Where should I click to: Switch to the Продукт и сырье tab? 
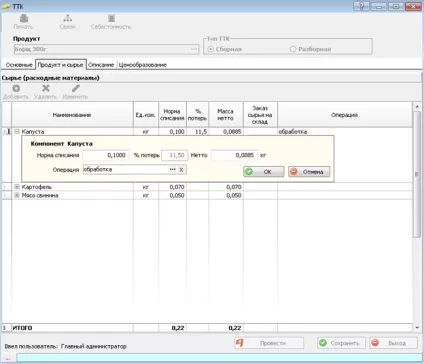click(61, 65)
